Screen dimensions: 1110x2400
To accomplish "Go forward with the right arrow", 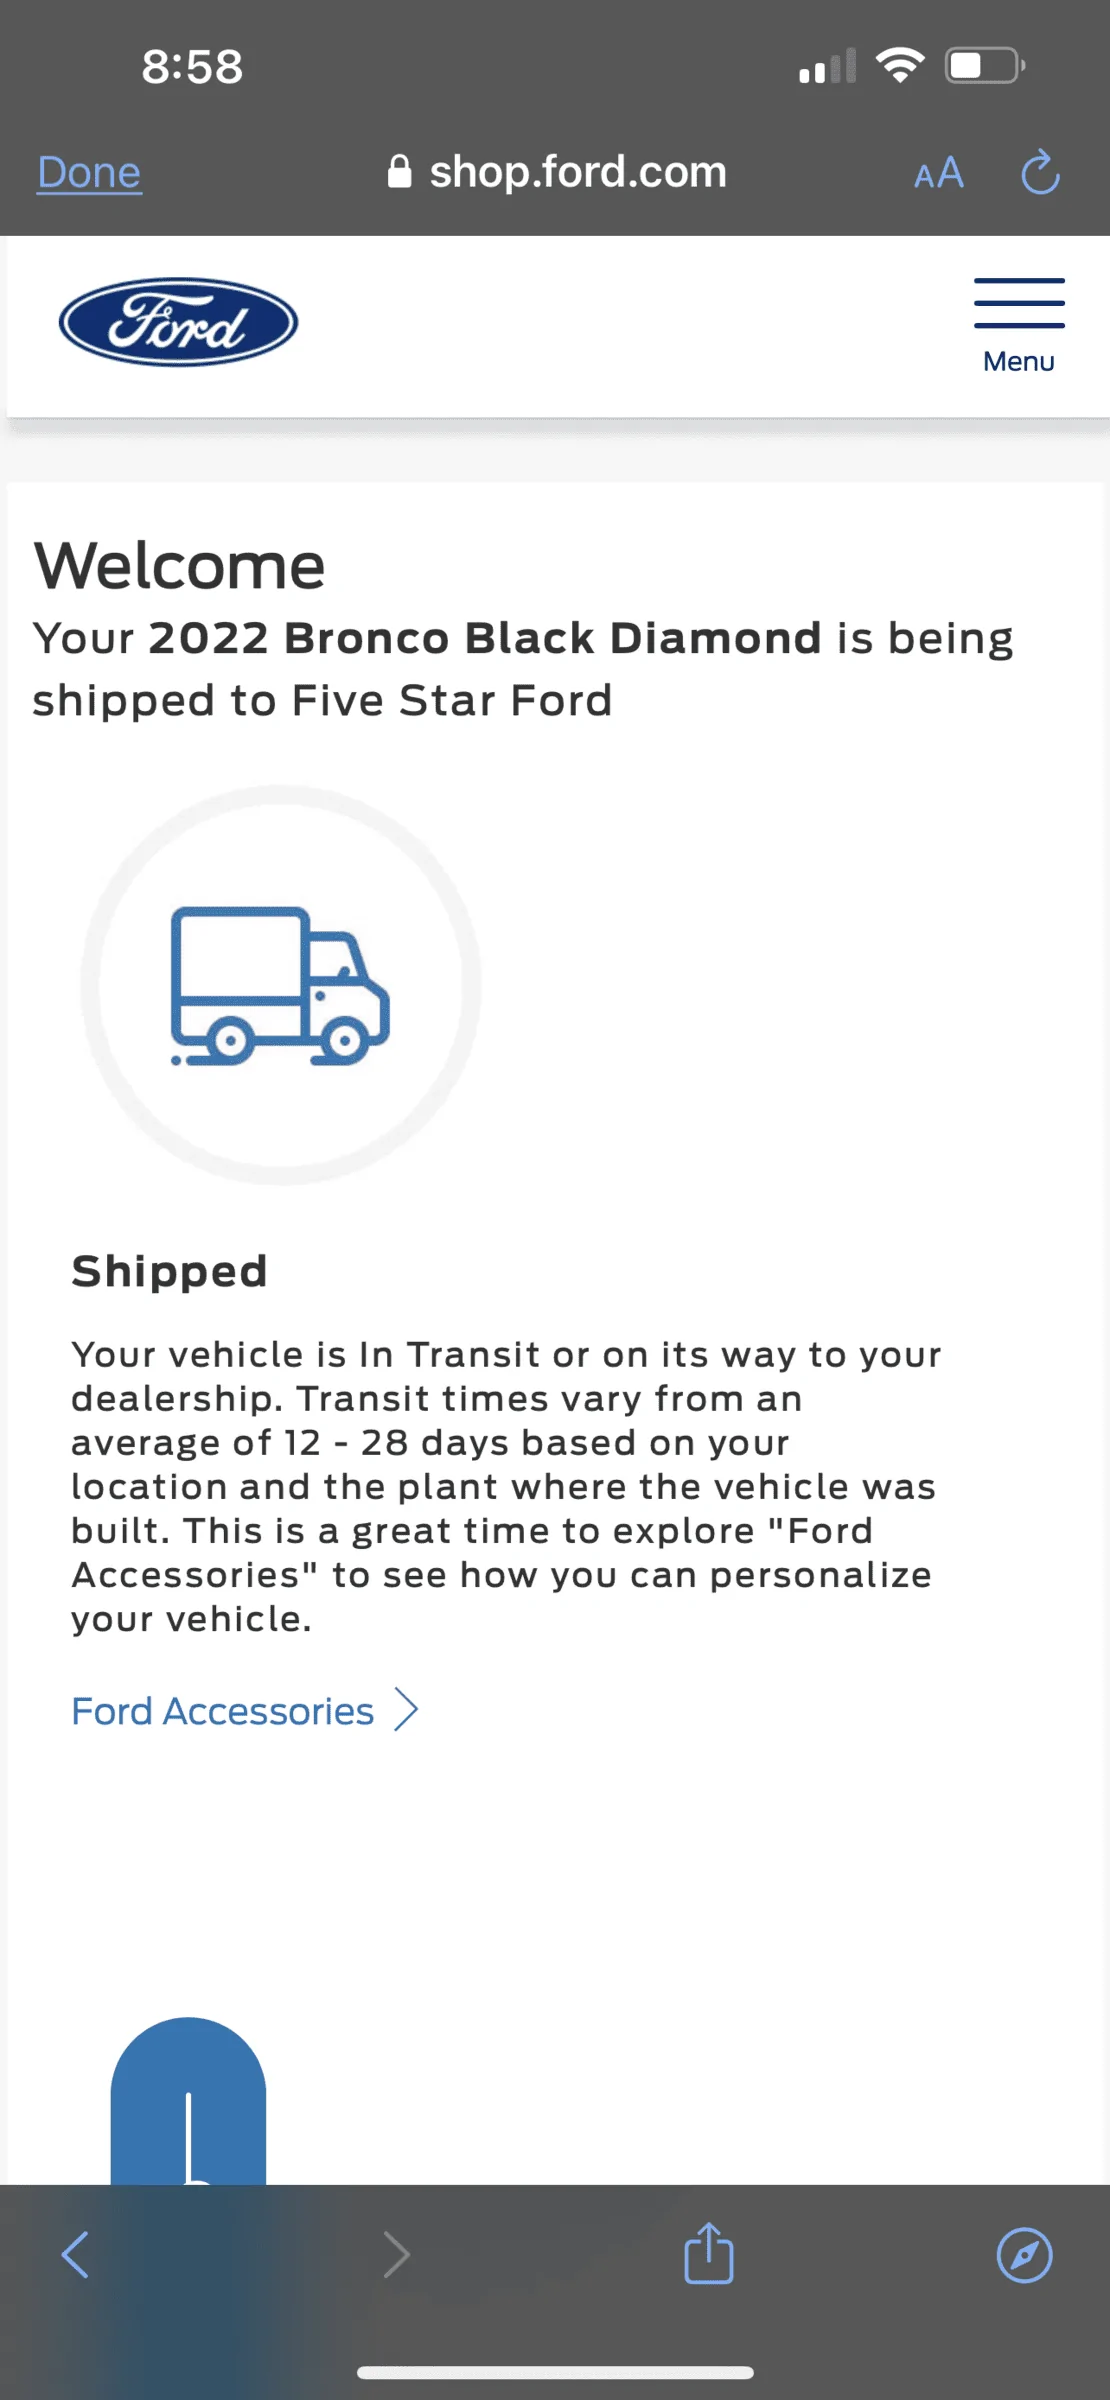I will point(397,2255).
